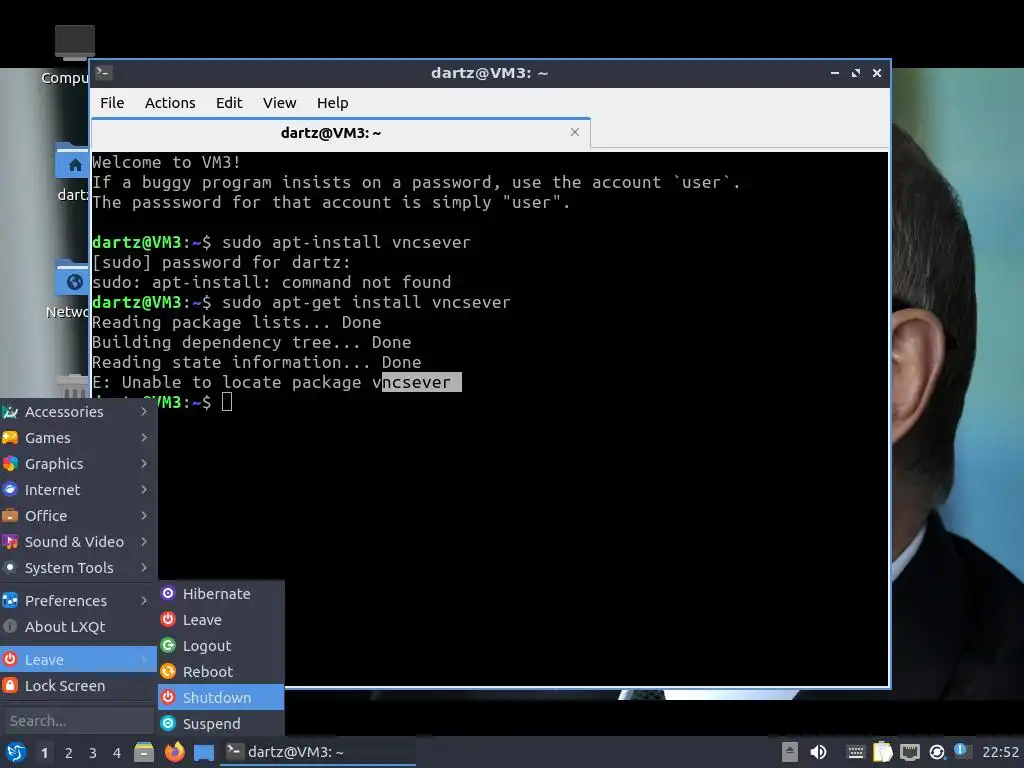
Task: Open the Computer desktop icon
Action: click(74, 43)
